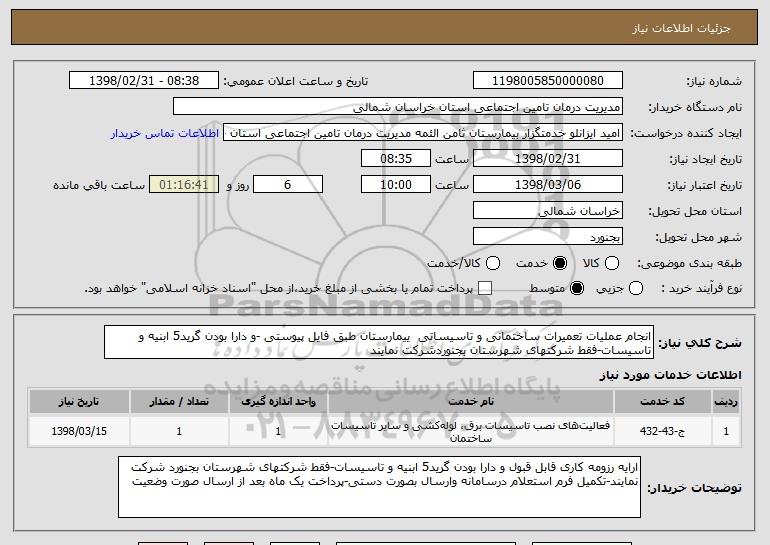770x545 pixels.
Task: Click the کد خدمت column header
Action: coord(662,402)
